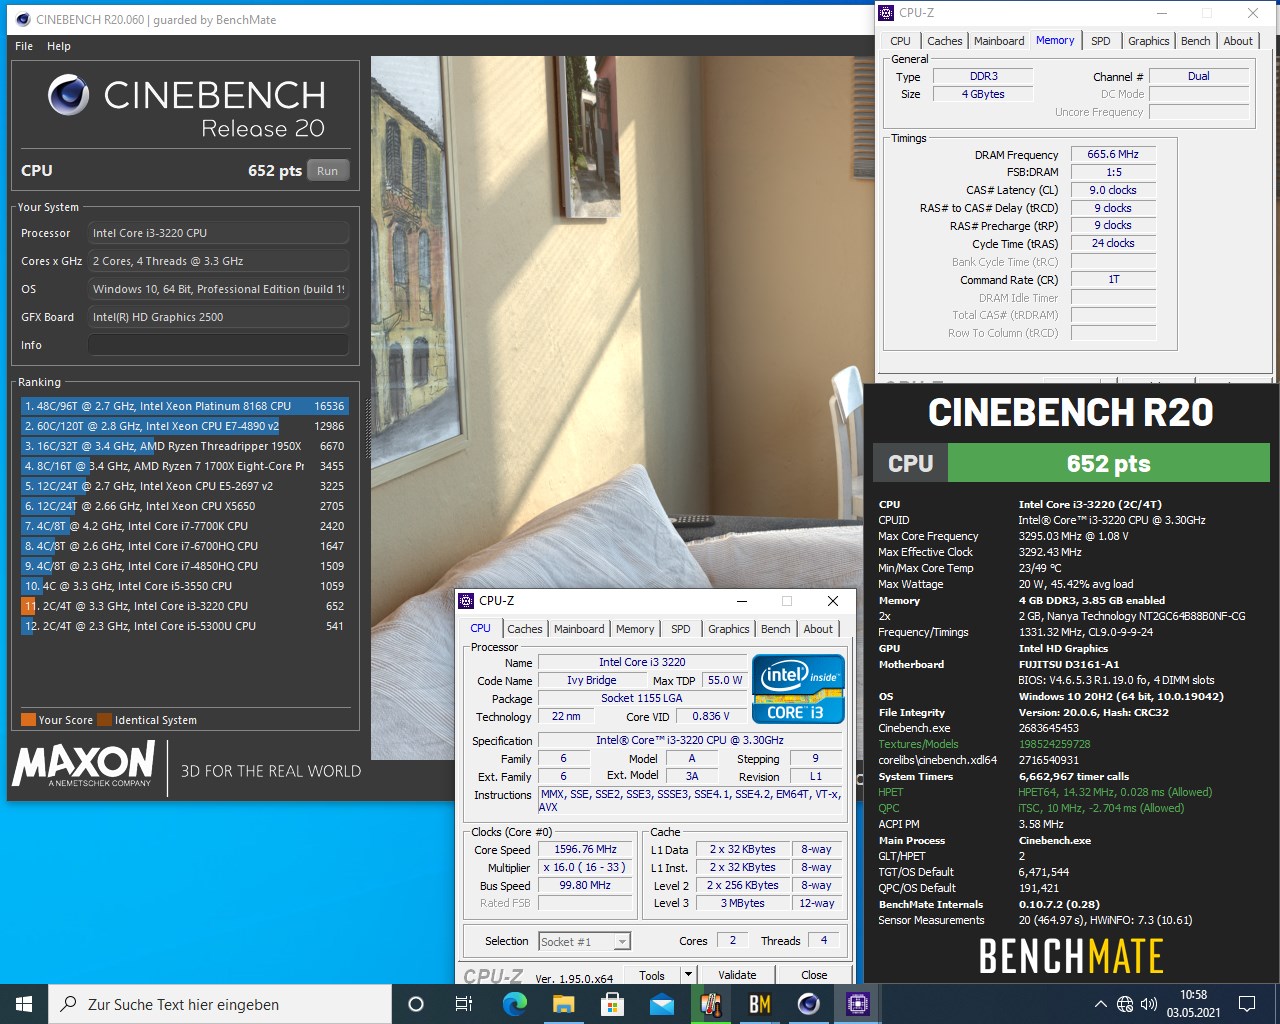This screenshot has height=1024, width=1280.
Task: Open About tab in CPU-Z memory window
Action: pyautogui.click(x=1238, y=41)
